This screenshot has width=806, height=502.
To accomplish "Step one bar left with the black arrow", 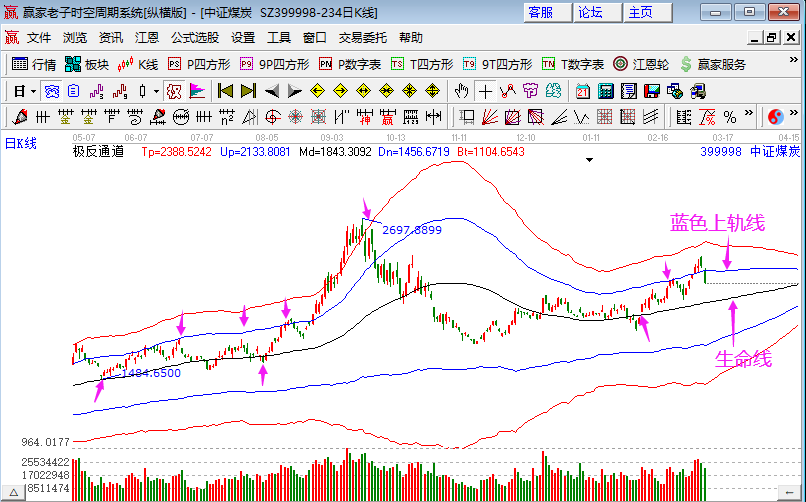I will point(271,91).
